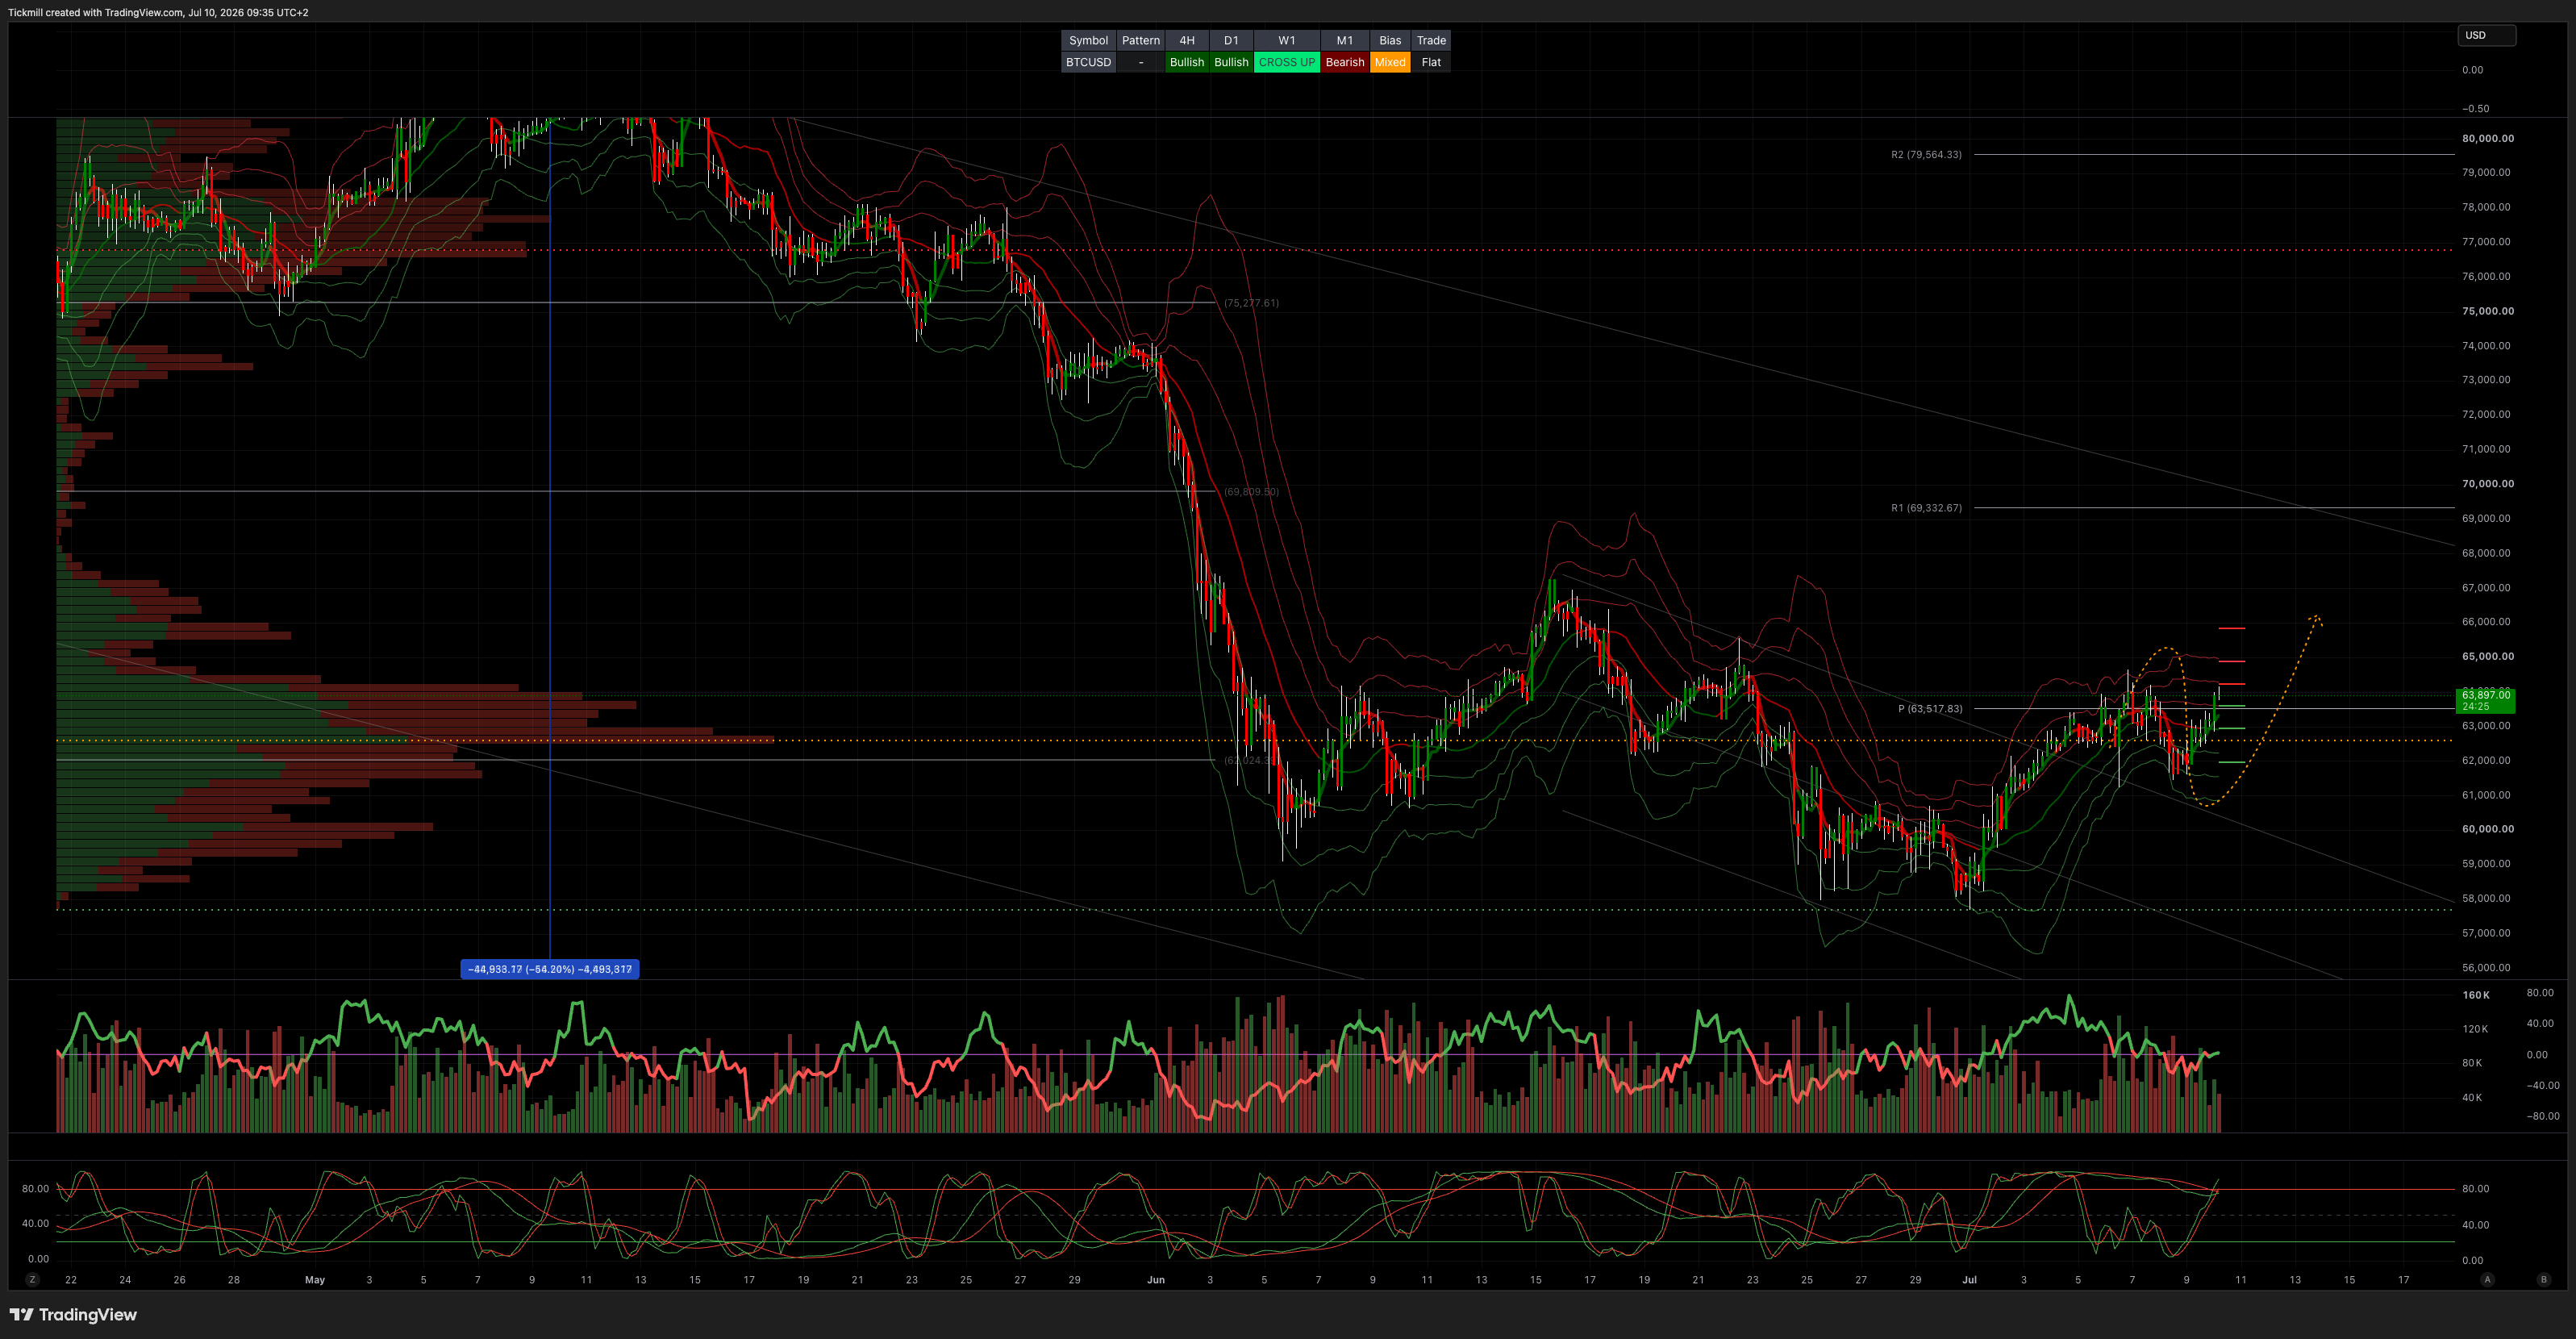Toggle the A auto-scale button
This screenshot has width=2576, height=1339.
pos(2488,1279)
